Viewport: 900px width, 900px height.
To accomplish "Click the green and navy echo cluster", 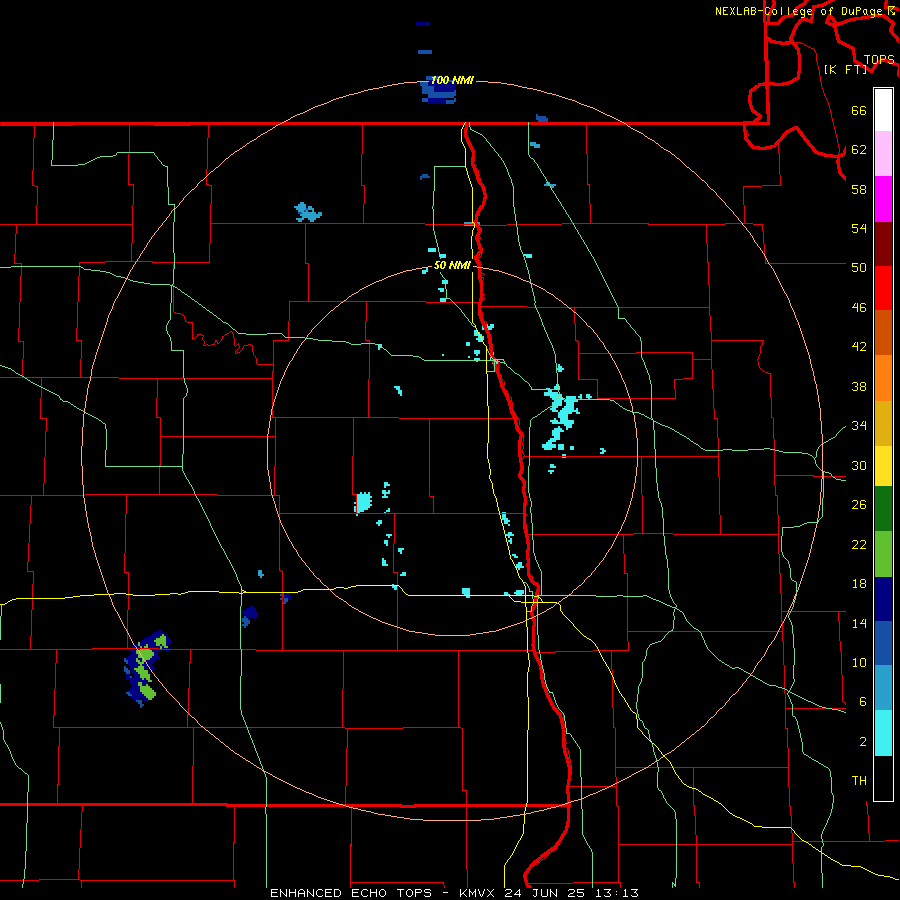I will (146, 669).
